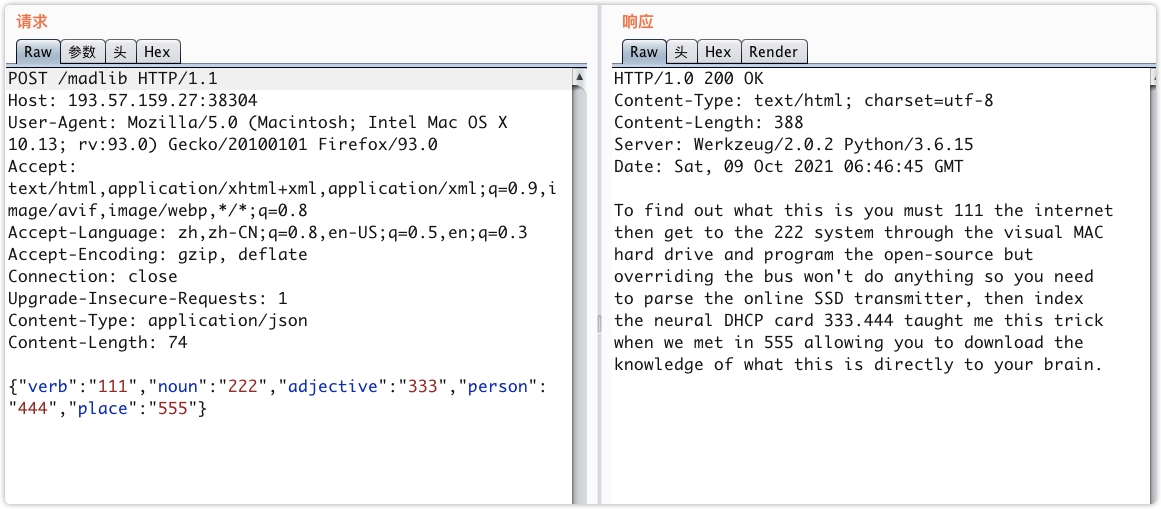Viewport: 1161px width, 509px height.
Task: Select the response Raw tab
Action: [x=644, y=52]
